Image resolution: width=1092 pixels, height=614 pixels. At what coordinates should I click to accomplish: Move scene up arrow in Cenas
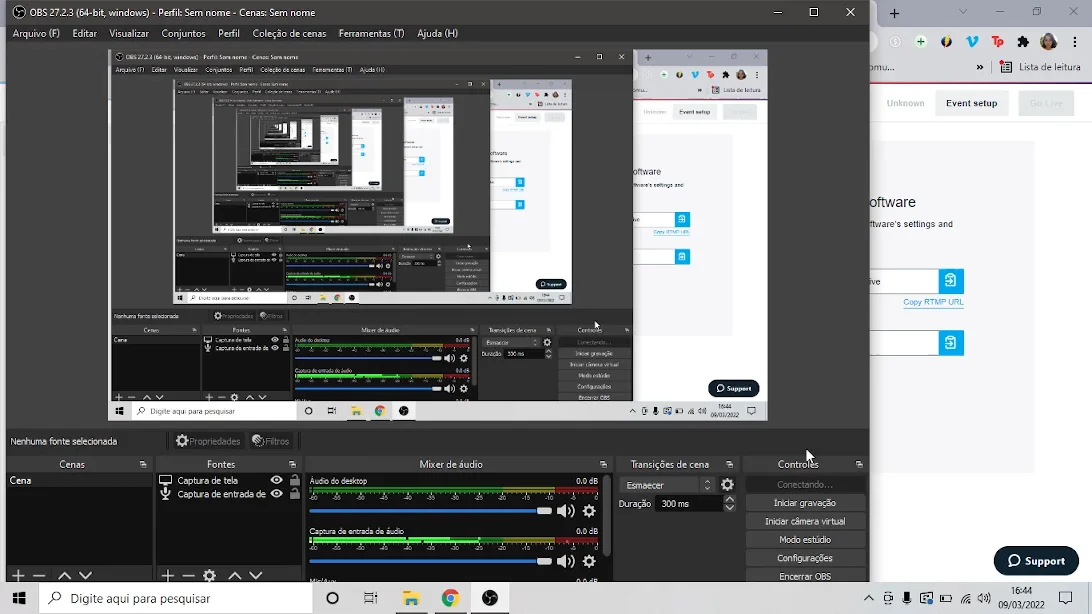click(x=64, y=576)
